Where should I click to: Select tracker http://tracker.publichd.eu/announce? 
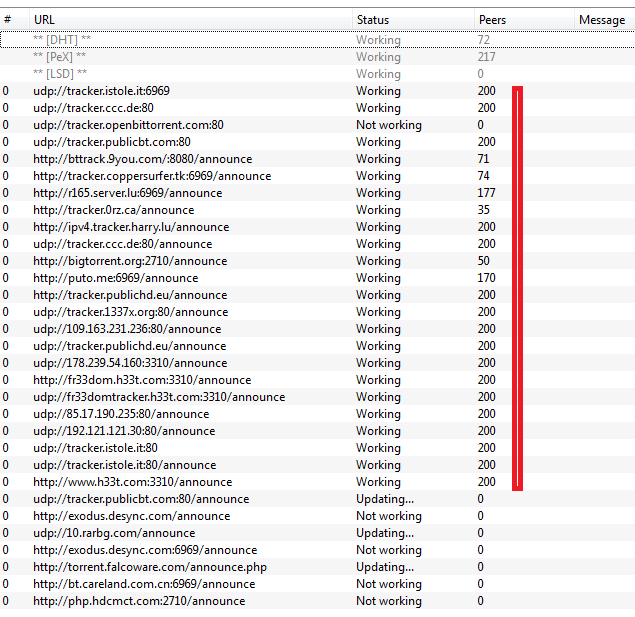(x=318, y=295)
